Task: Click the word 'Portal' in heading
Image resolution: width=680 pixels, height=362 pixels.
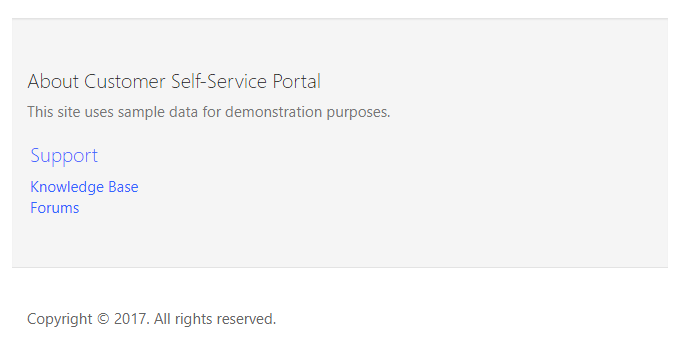Action: pos(297,82)
